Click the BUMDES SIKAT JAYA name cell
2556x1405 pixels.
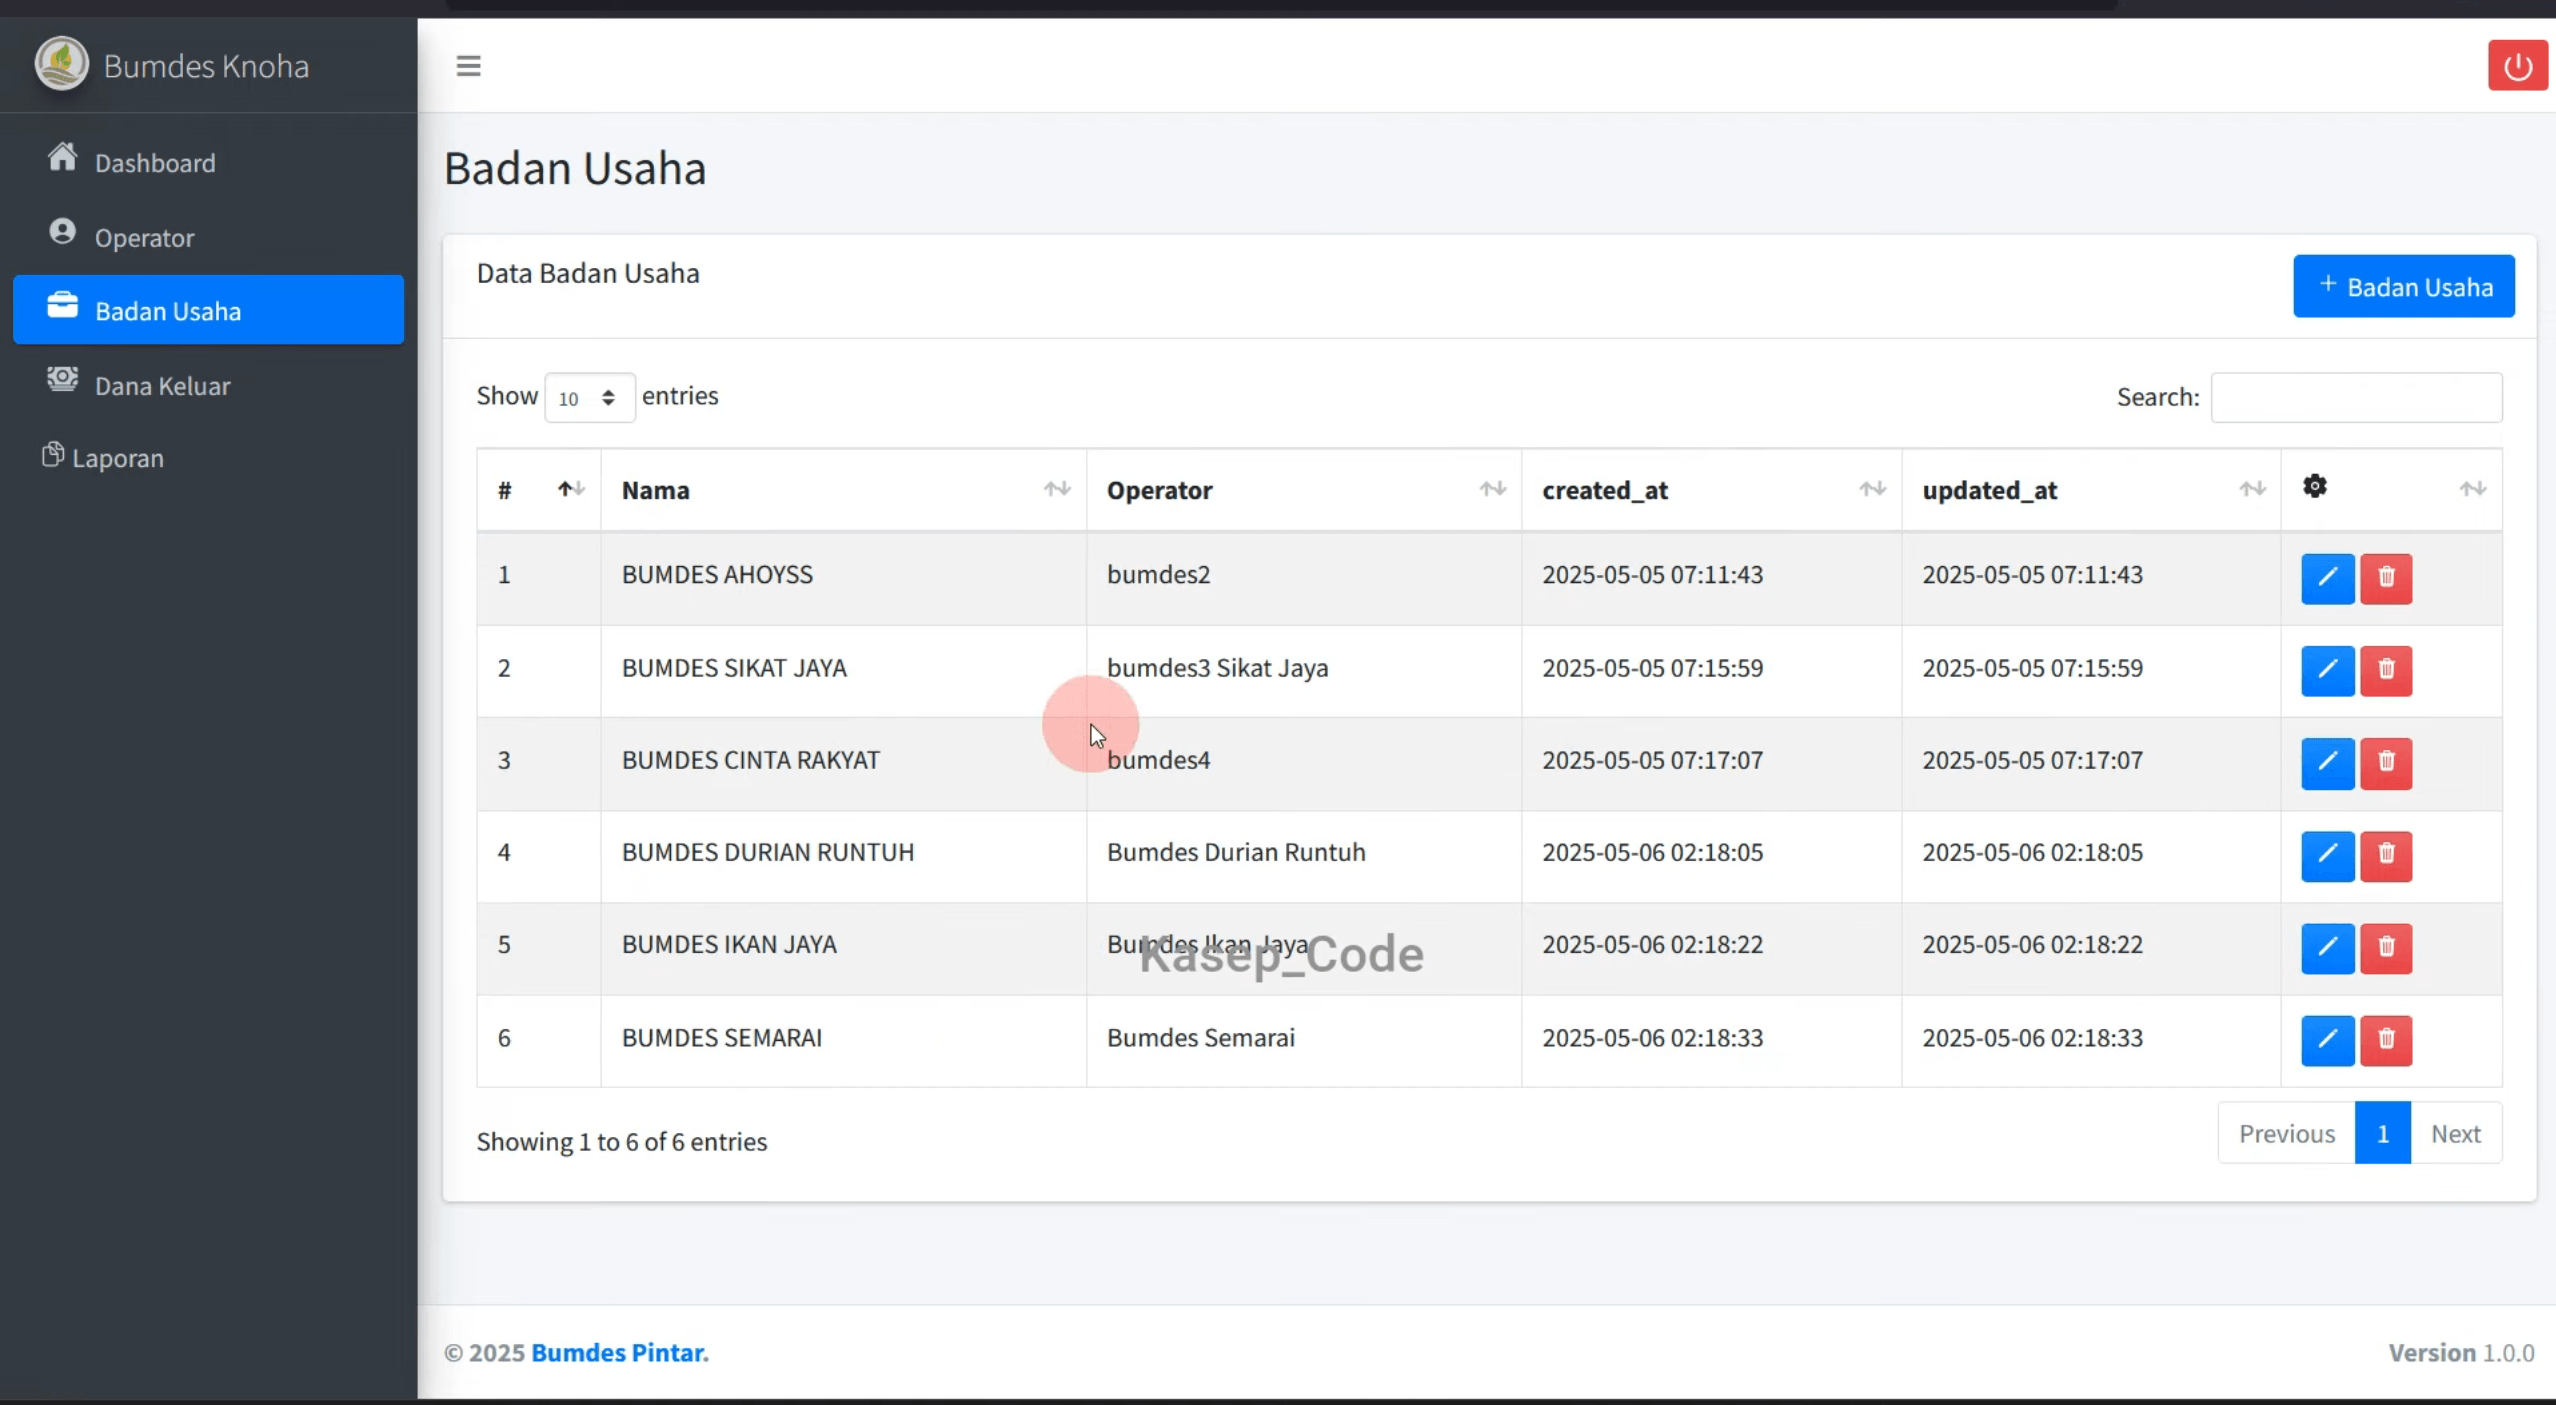(843, 670)
